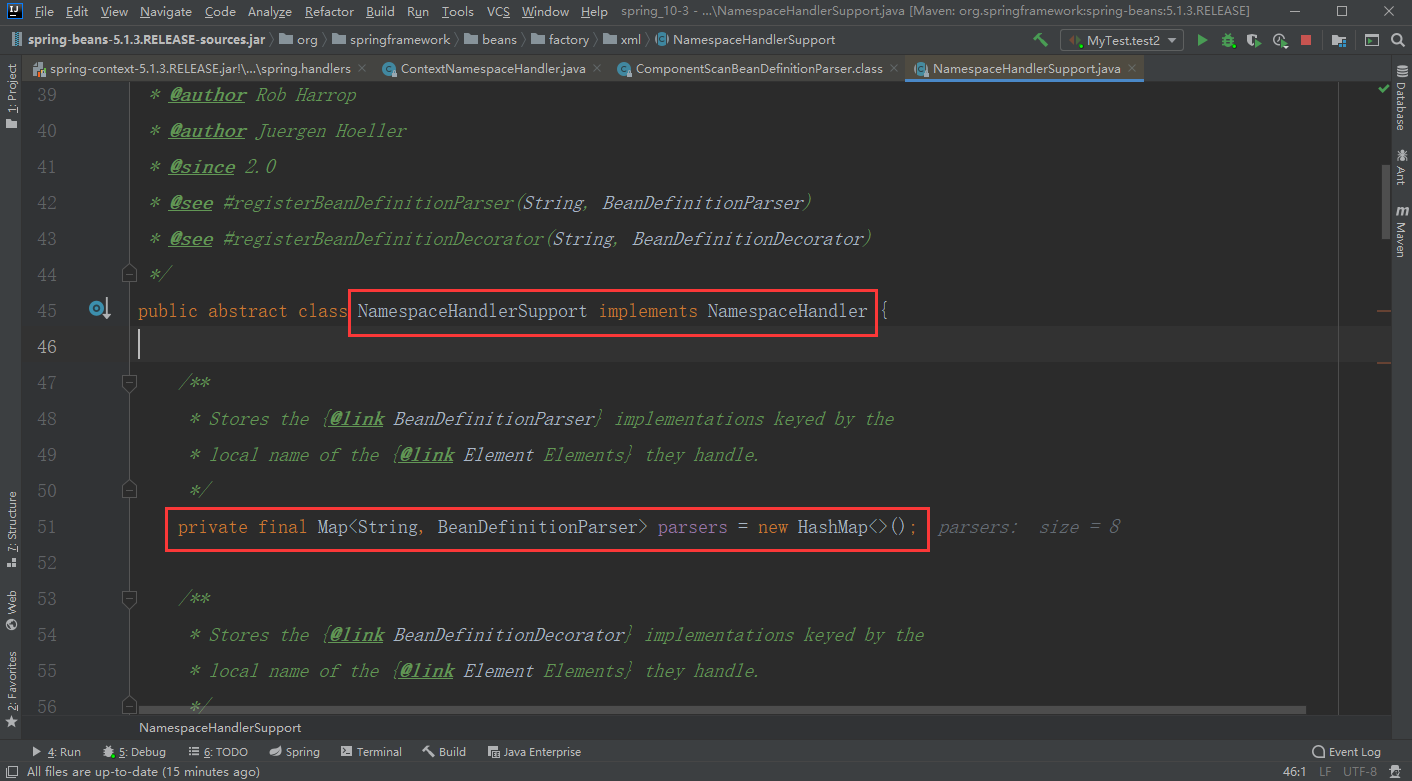Toggle the fold marker at line 50
This screenshot has width=1412, height=781.
(x=129, y=490)
